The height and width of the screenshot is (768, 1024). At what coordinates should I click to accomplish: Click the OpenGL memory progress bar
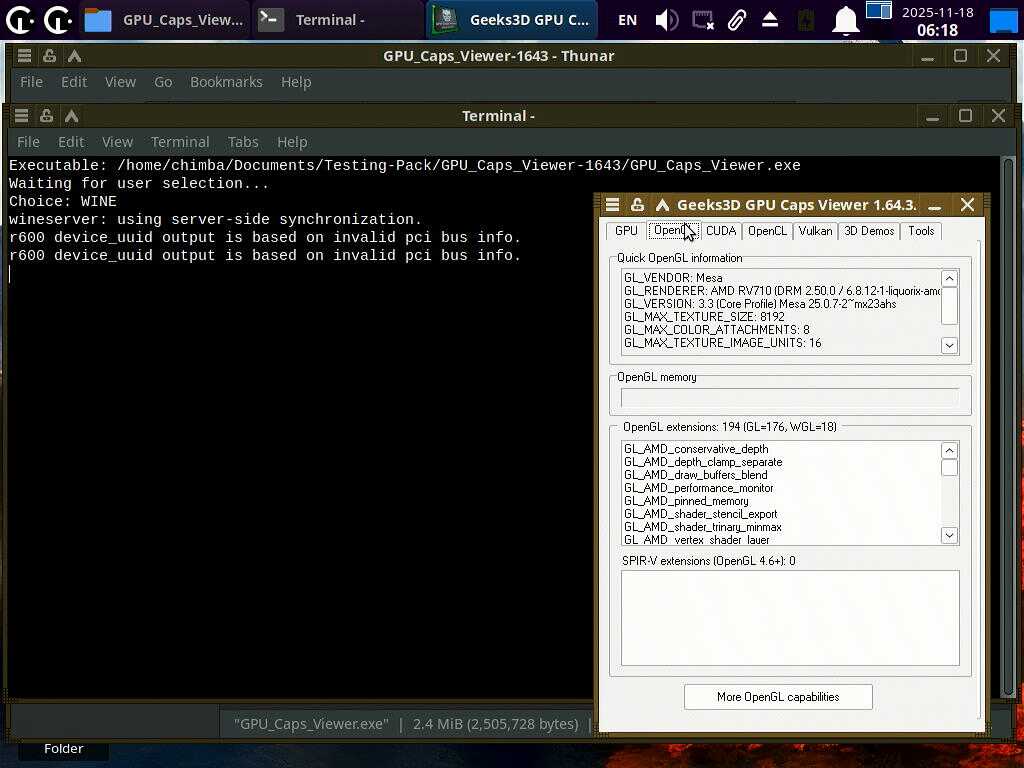790,397
